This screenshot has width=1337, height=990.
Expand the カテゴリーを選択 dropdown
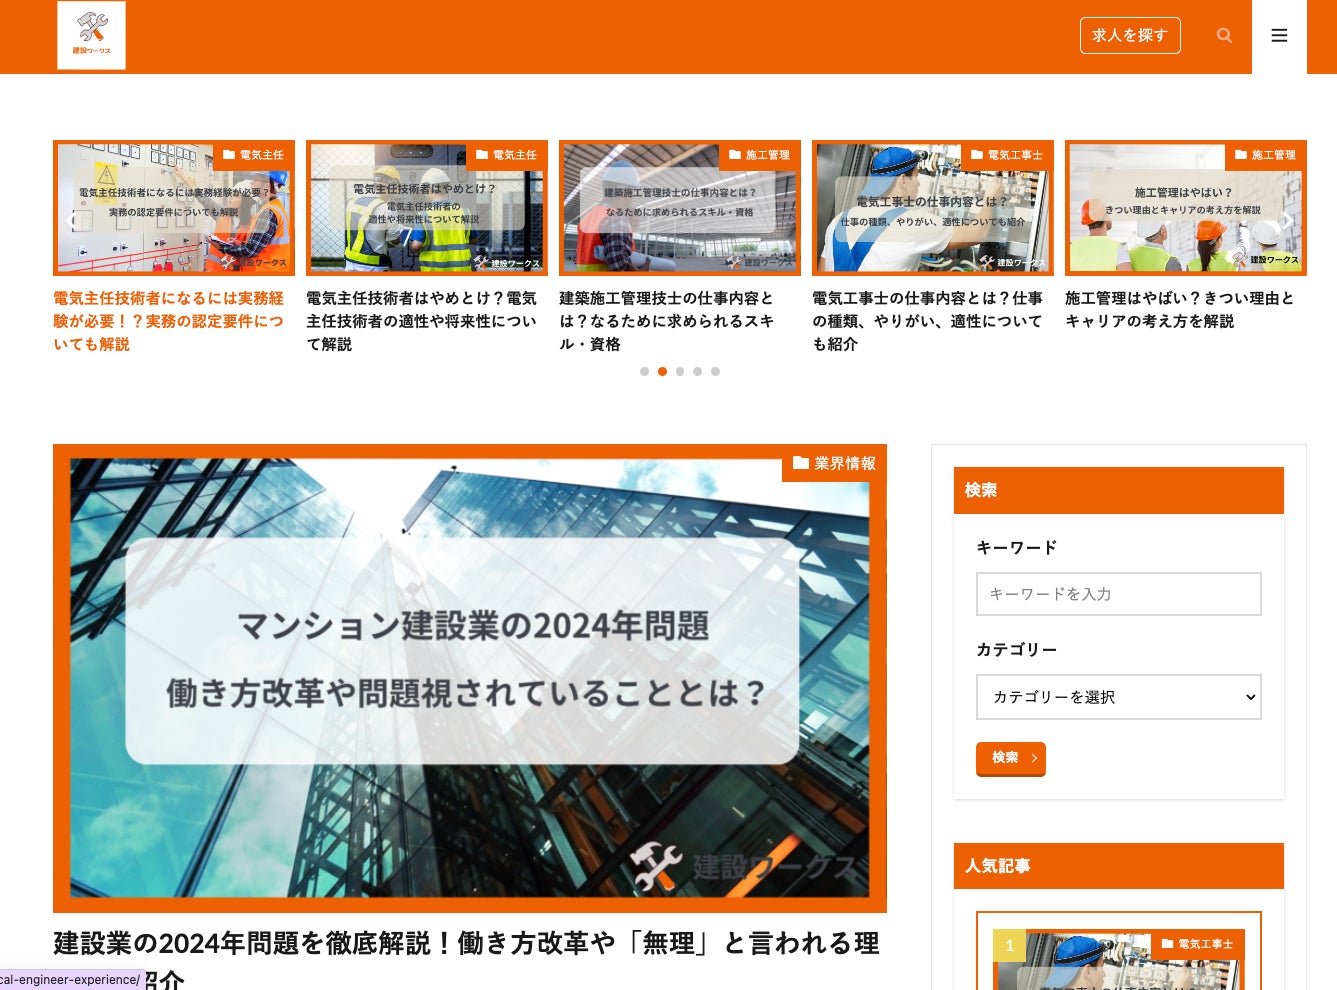[x=1119, y=697]
